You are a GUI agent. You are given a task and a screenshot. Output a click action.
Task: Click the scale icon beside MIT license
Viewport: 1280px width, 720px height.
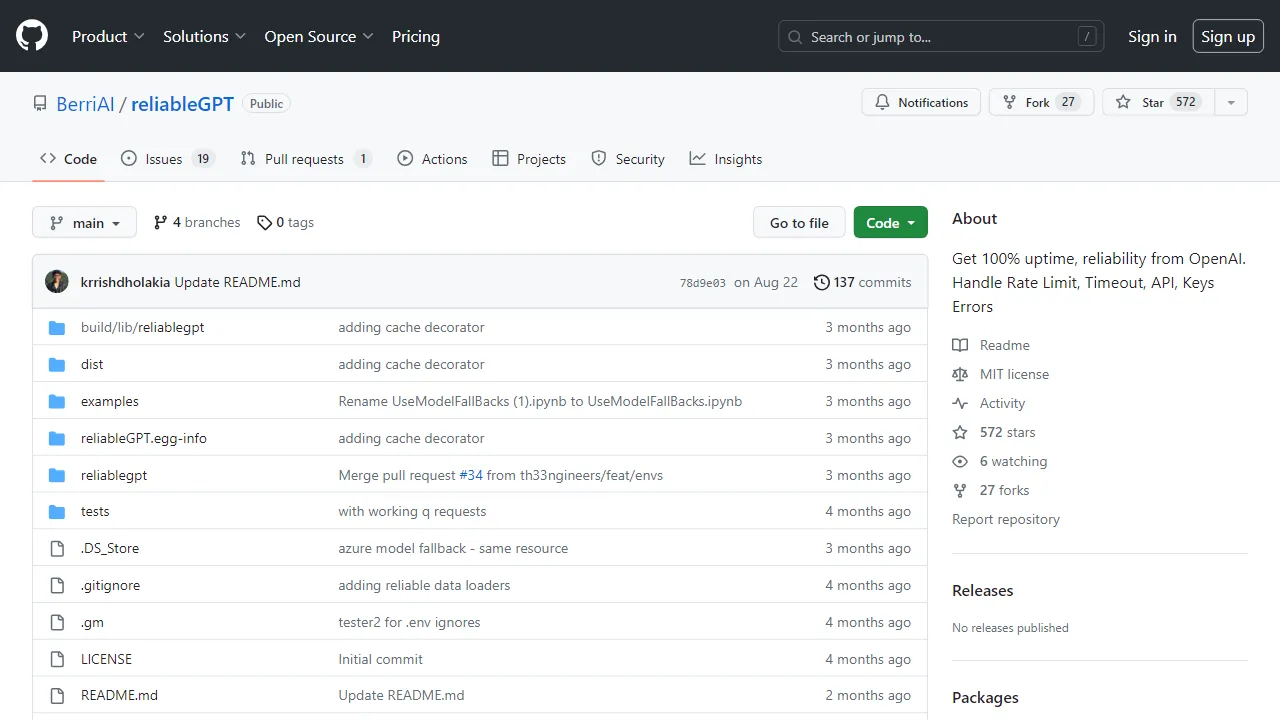point(960,374)
